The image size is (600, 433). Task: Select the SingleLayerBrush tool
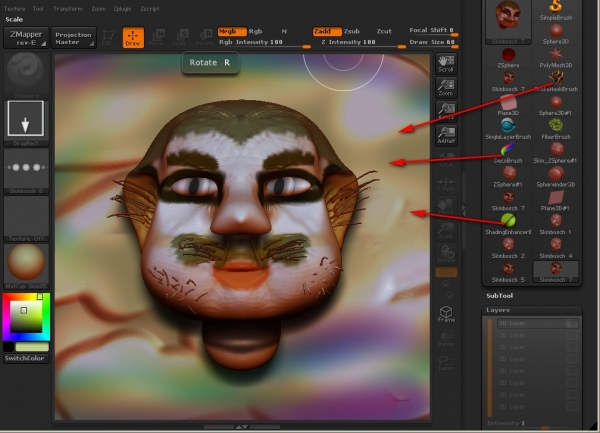coord(508,130)
